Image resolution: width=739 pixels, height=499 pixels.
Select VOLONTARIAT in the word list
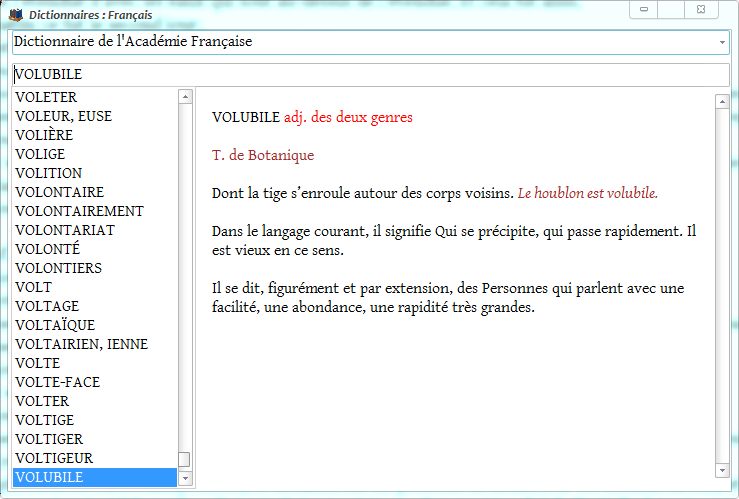click(x=95, y=230)
